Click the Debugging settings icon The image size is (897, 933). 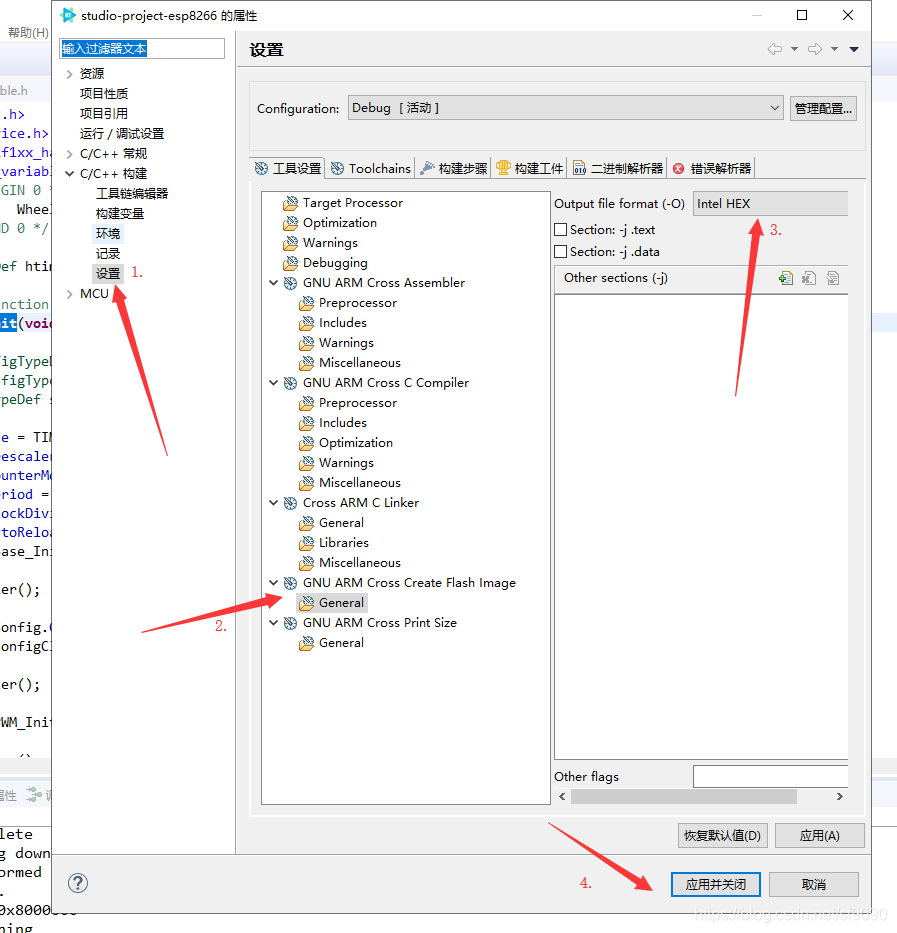tap(290, 263)
